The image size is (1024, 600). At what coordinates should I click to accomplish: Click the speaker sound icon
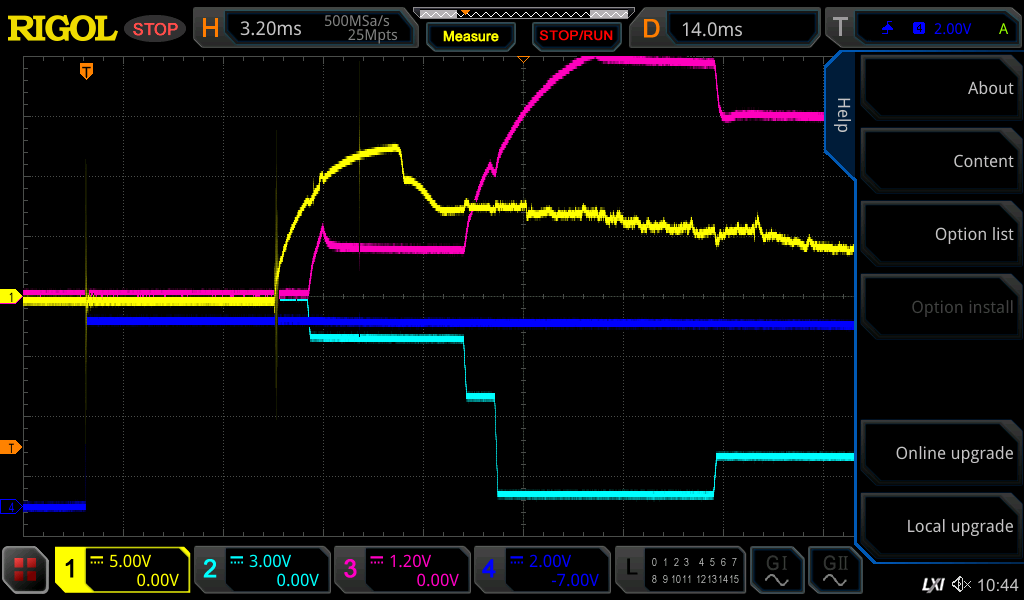(961, 584)
